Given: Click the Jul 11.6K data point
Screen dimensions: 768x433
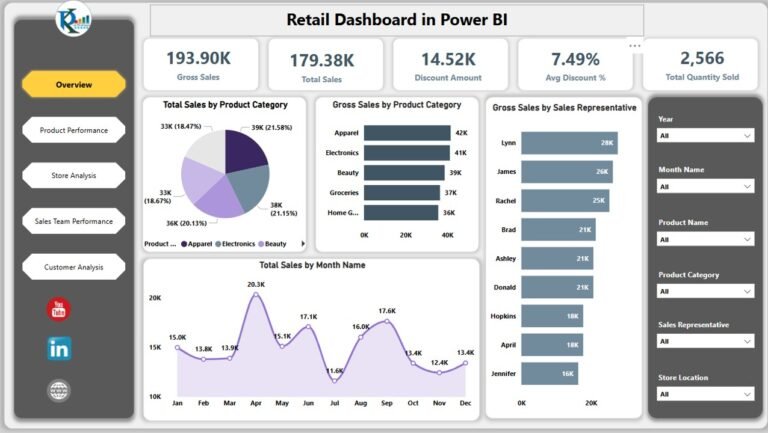Looking at the screenshot, I should tap(335, 381).
